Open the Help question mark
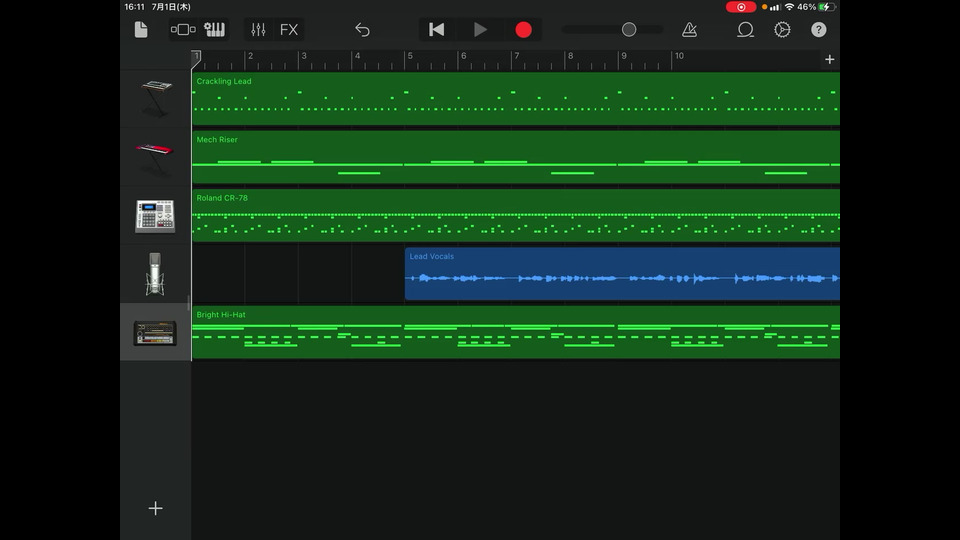This screenshot has width=960, height=540. click(819, 29)
